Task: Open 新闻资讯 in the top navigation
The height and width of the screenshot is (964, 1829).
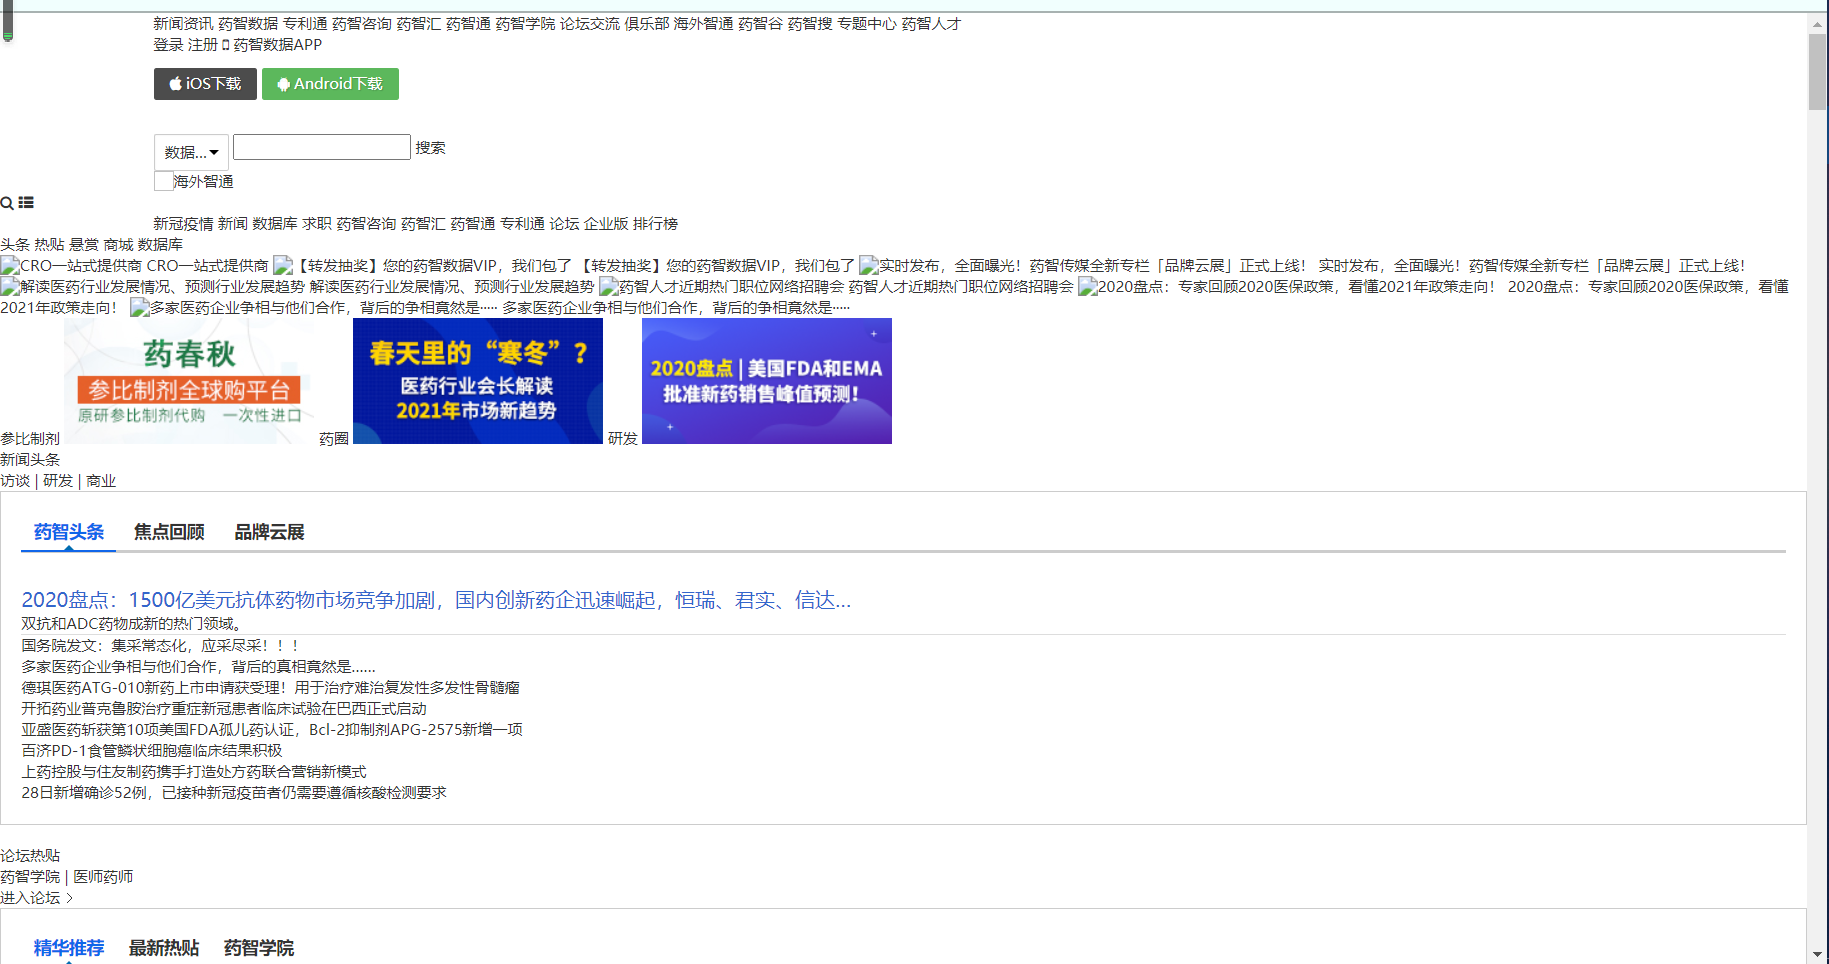Action: click(183, 24)
